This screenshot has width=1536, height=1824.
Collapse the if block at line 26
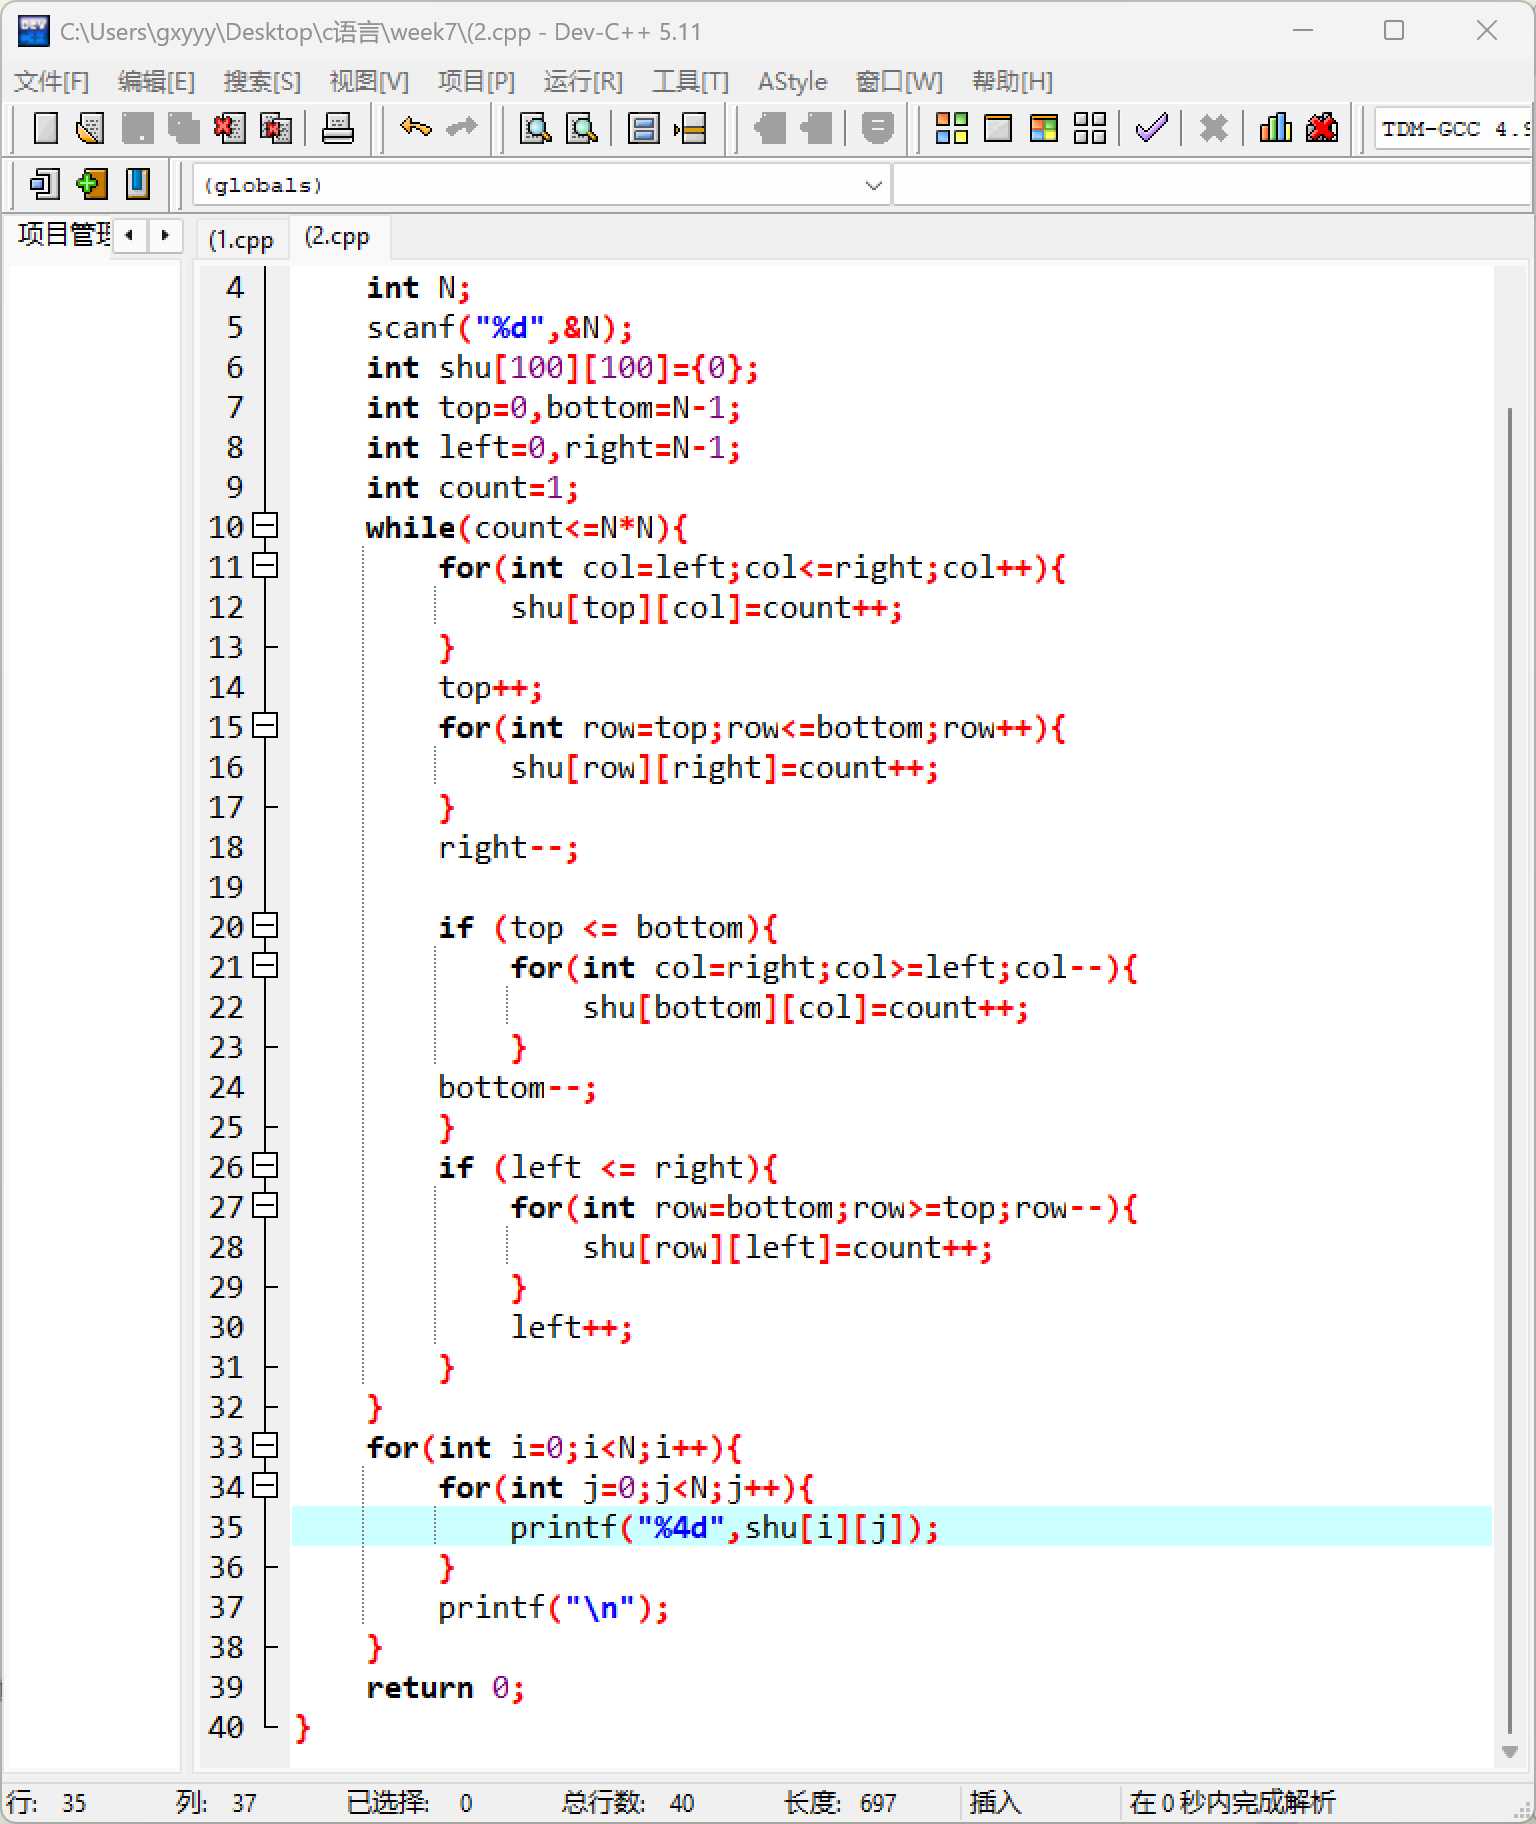pyautogui.click(x=265, y=1166)
